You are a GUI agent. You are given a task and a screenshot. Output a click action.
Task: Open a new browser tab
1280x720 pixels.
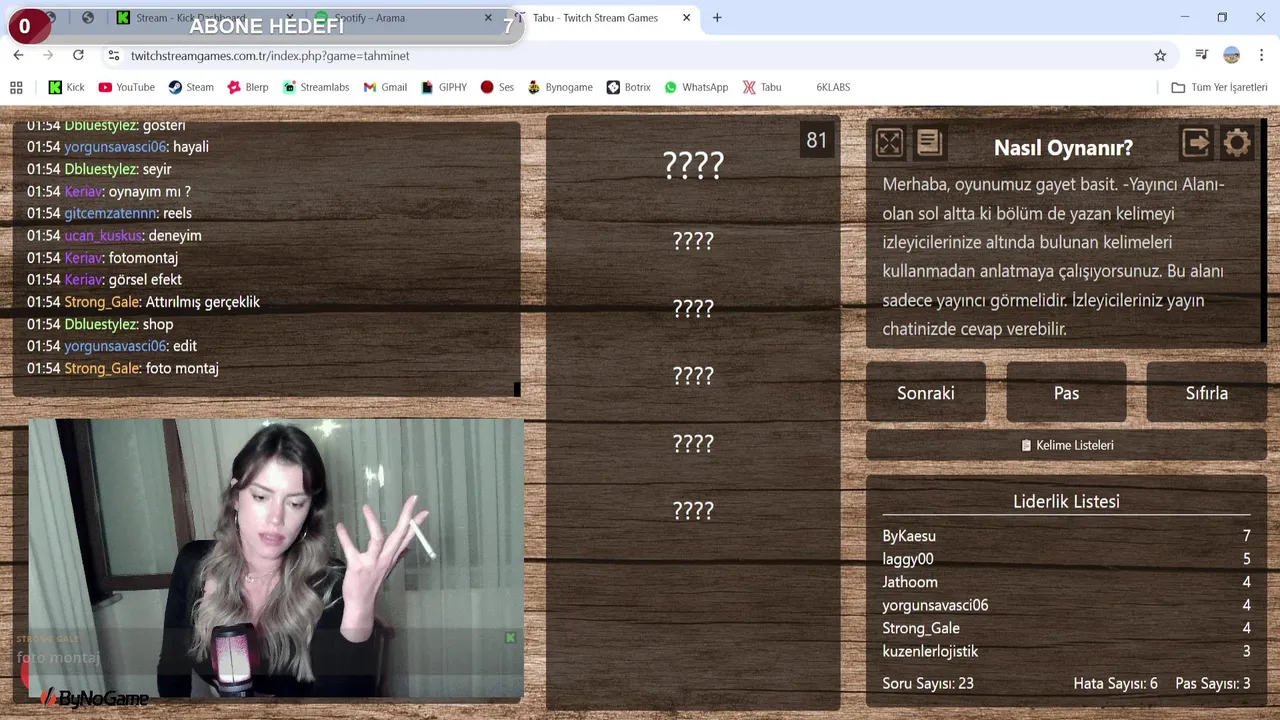[x=717, y=17]
